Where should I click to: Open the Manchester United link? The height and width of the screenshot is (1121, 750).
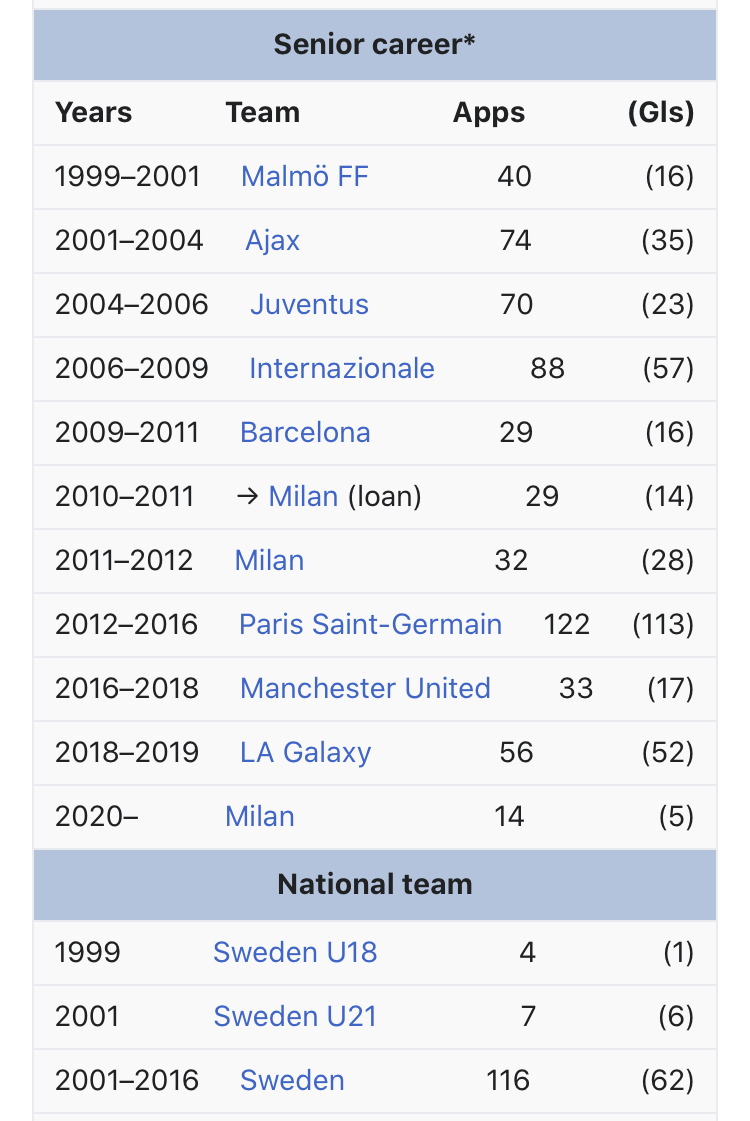(365, 688)
